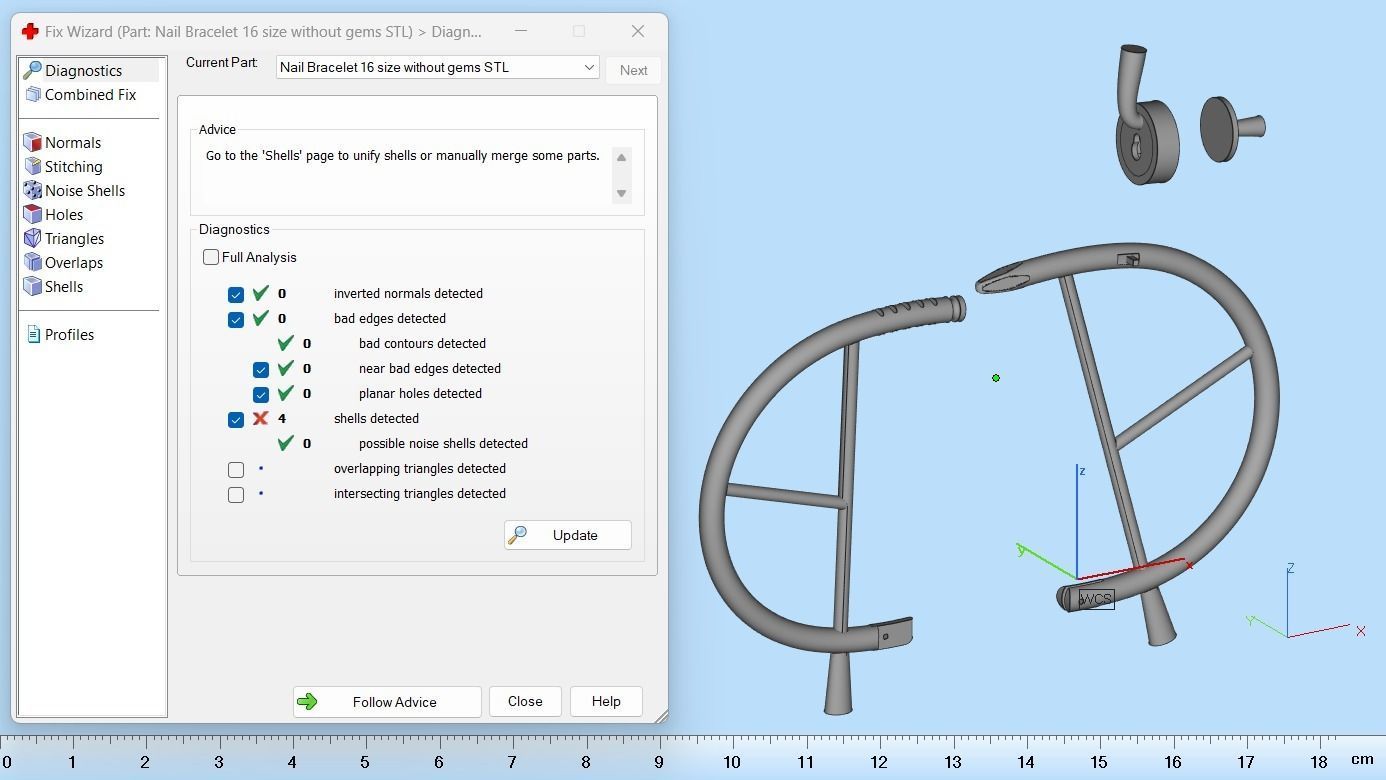
Task: Click the green center point marker in viewport
Action: click(996, 378)
